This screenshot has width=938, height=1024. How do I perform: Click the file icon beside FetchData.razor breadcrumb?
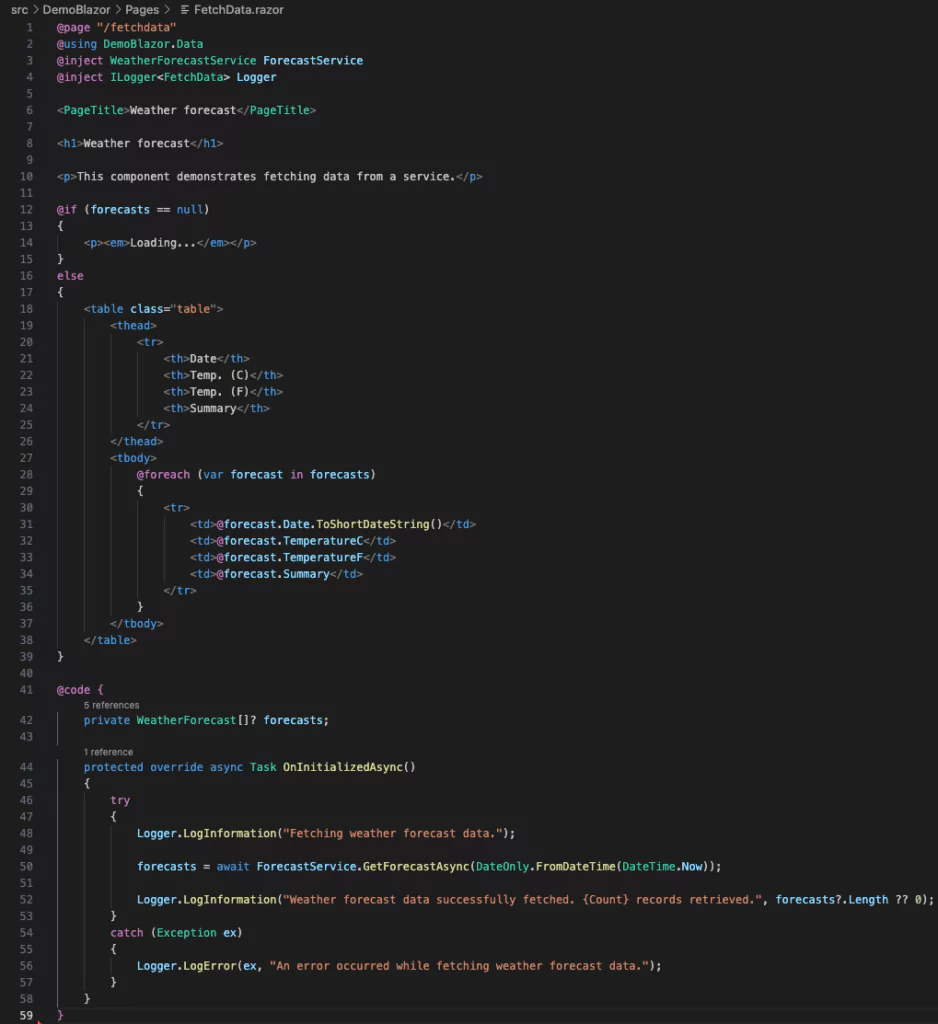point(185,10)
